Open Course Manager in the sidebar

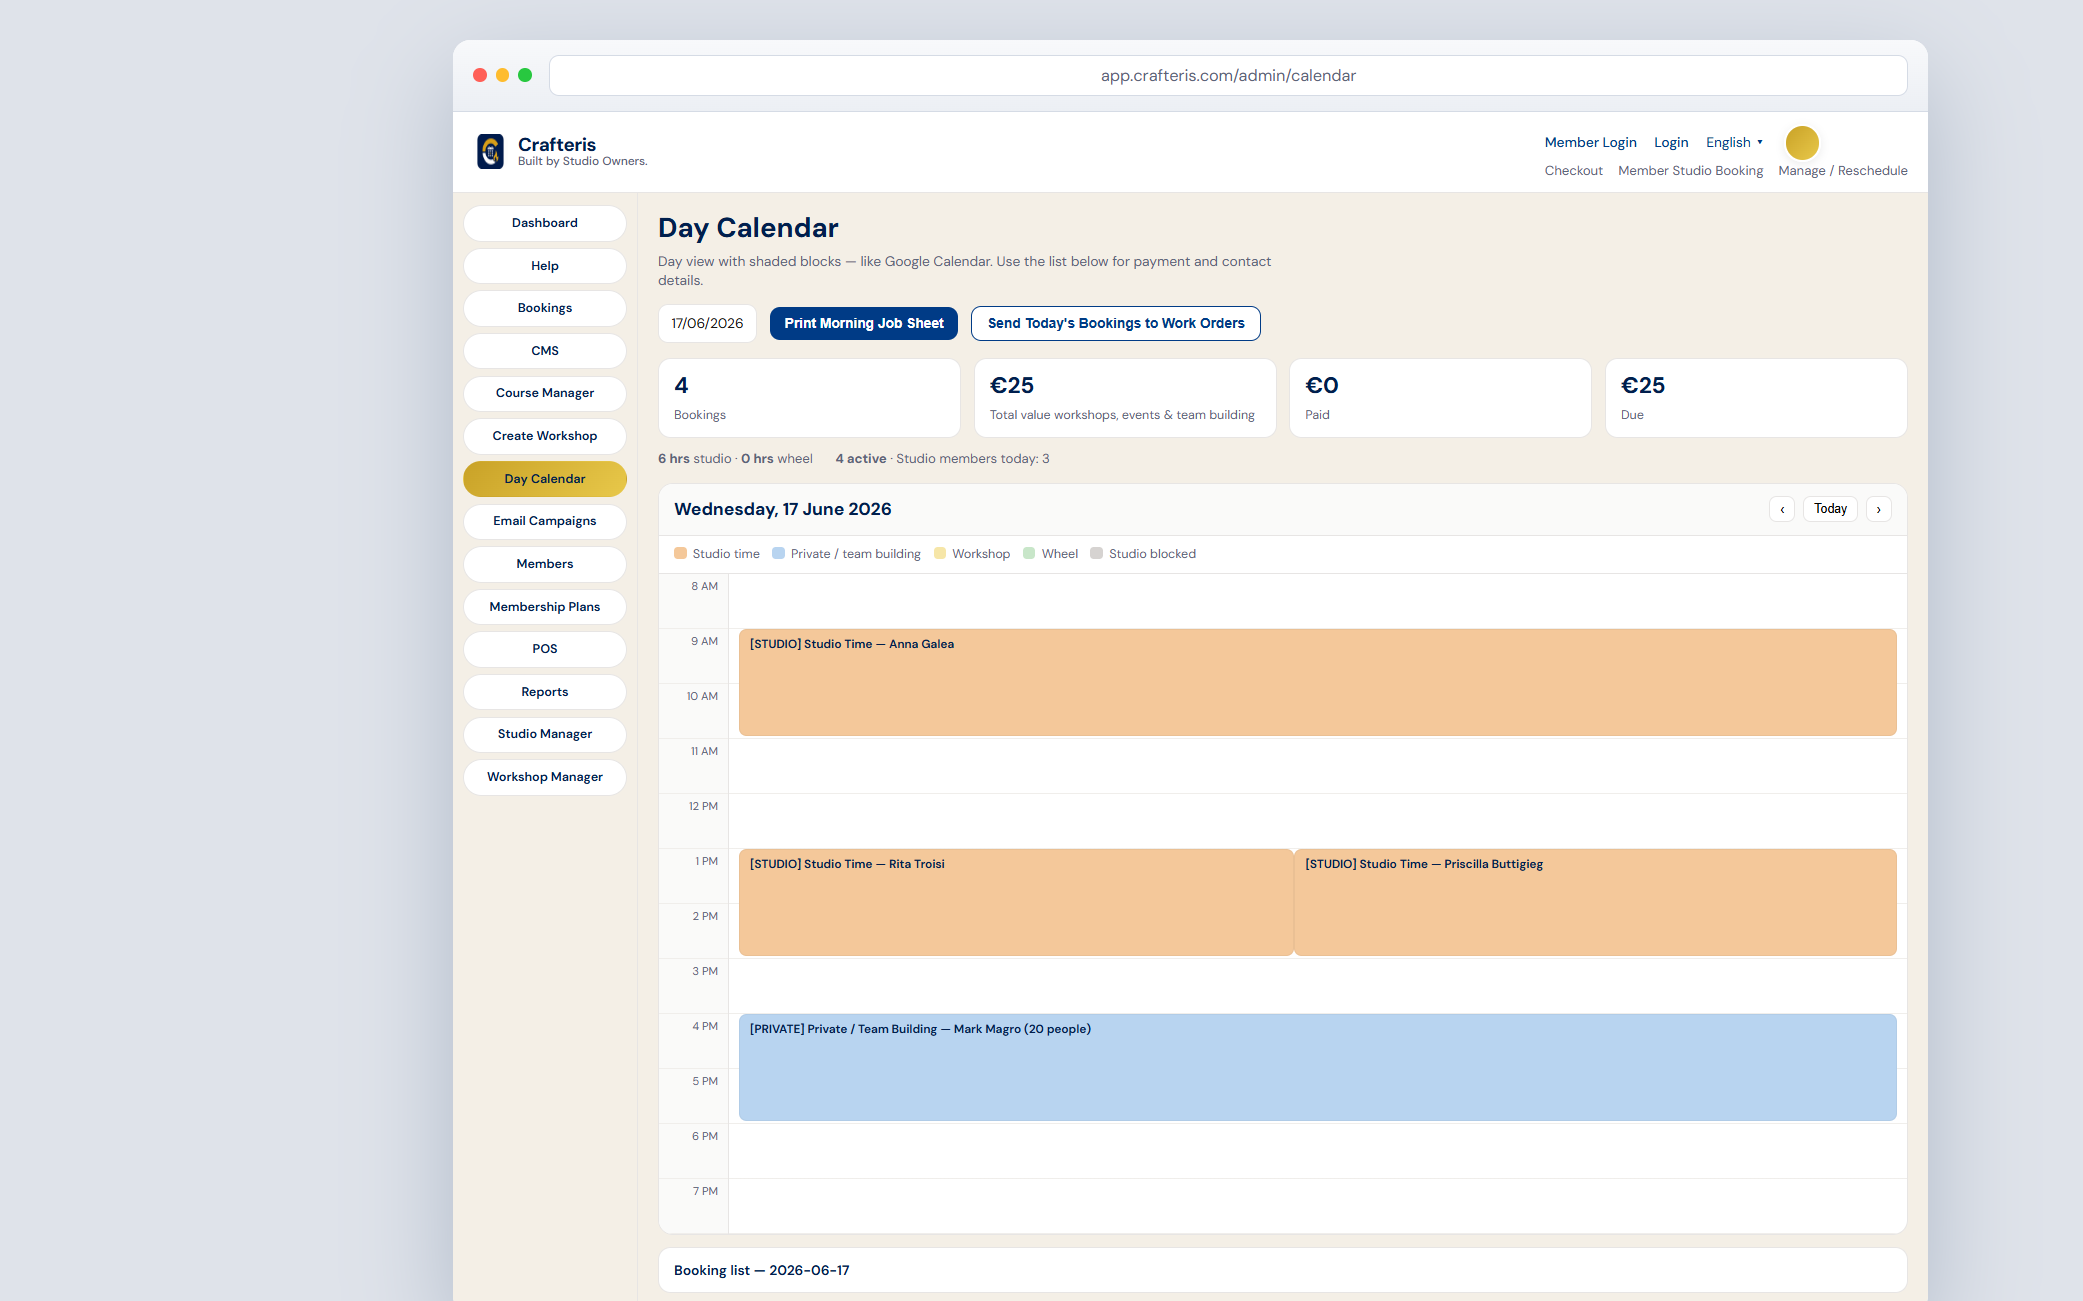545,393
